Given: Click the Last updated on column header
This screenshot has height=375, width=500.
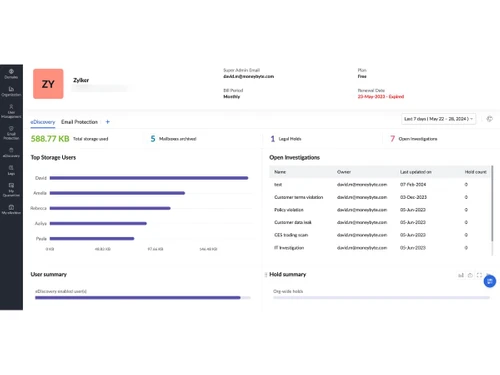Looking at the screenshot, I should (416, 172).
